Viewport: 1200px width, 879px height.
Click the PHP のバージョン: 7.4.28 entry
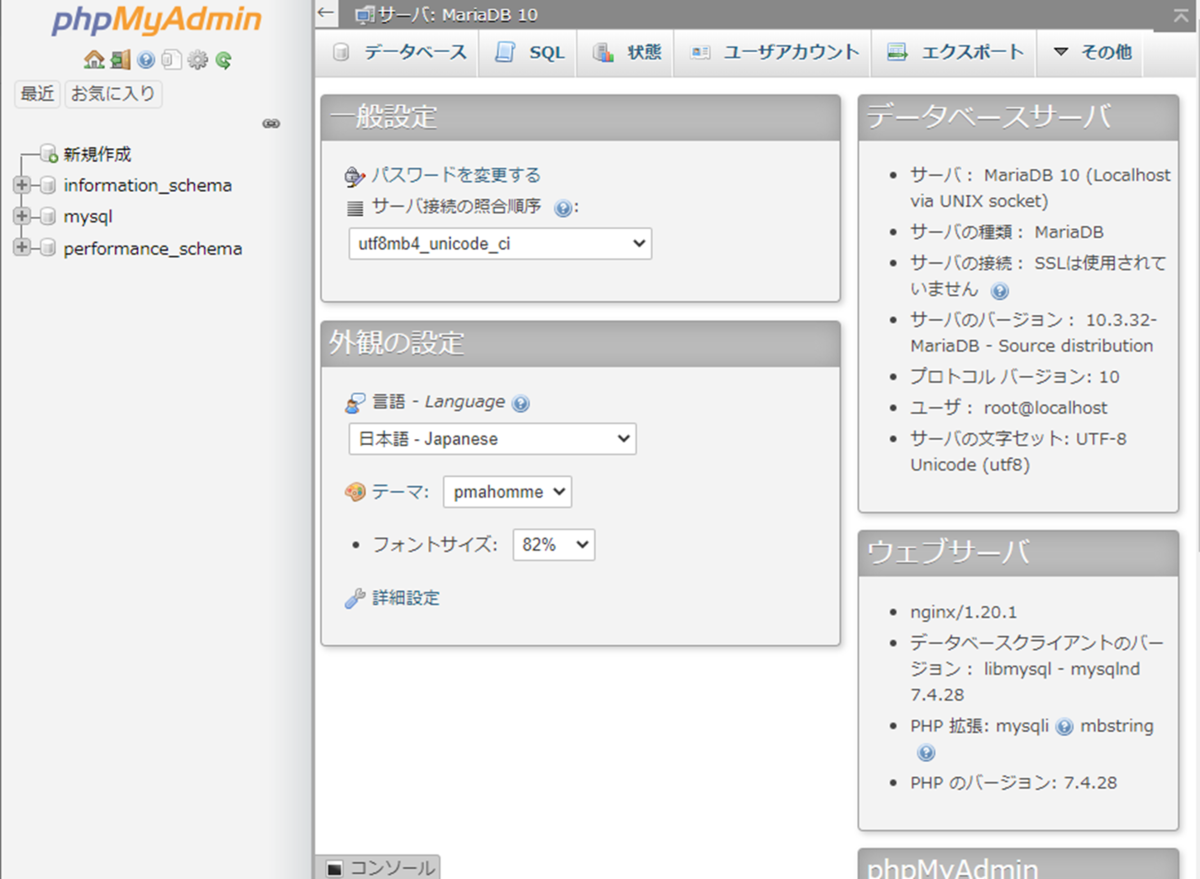tap(1013, 783)
